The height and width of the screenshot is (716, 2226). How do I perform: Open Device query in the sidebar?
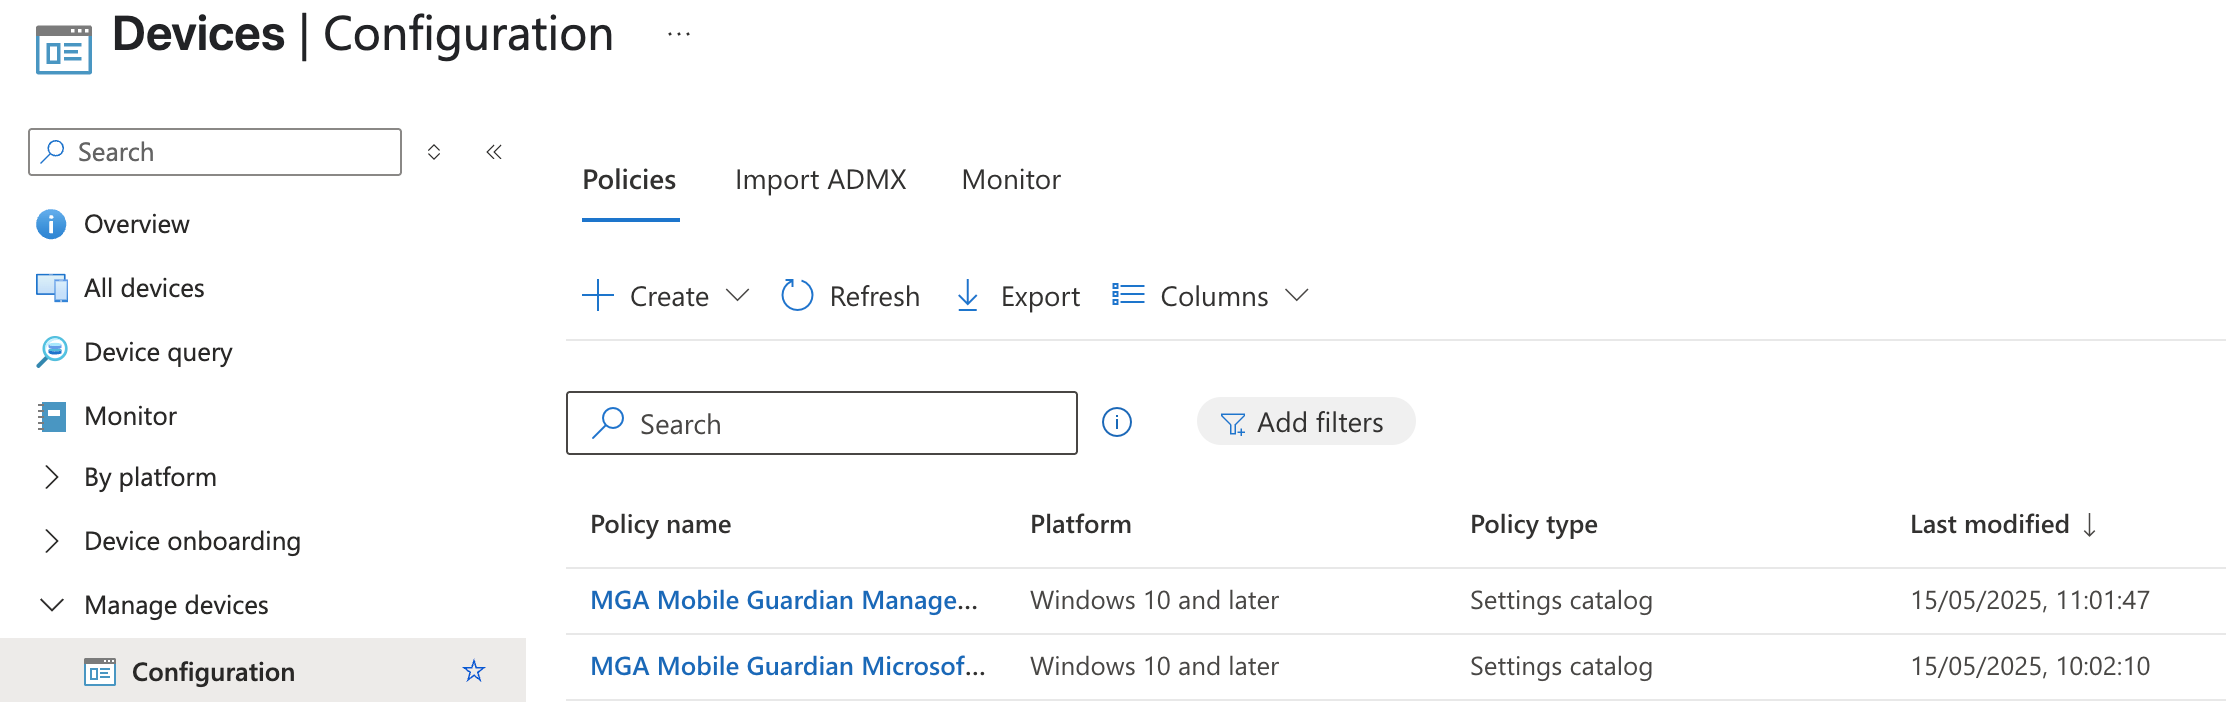[158, 352]
